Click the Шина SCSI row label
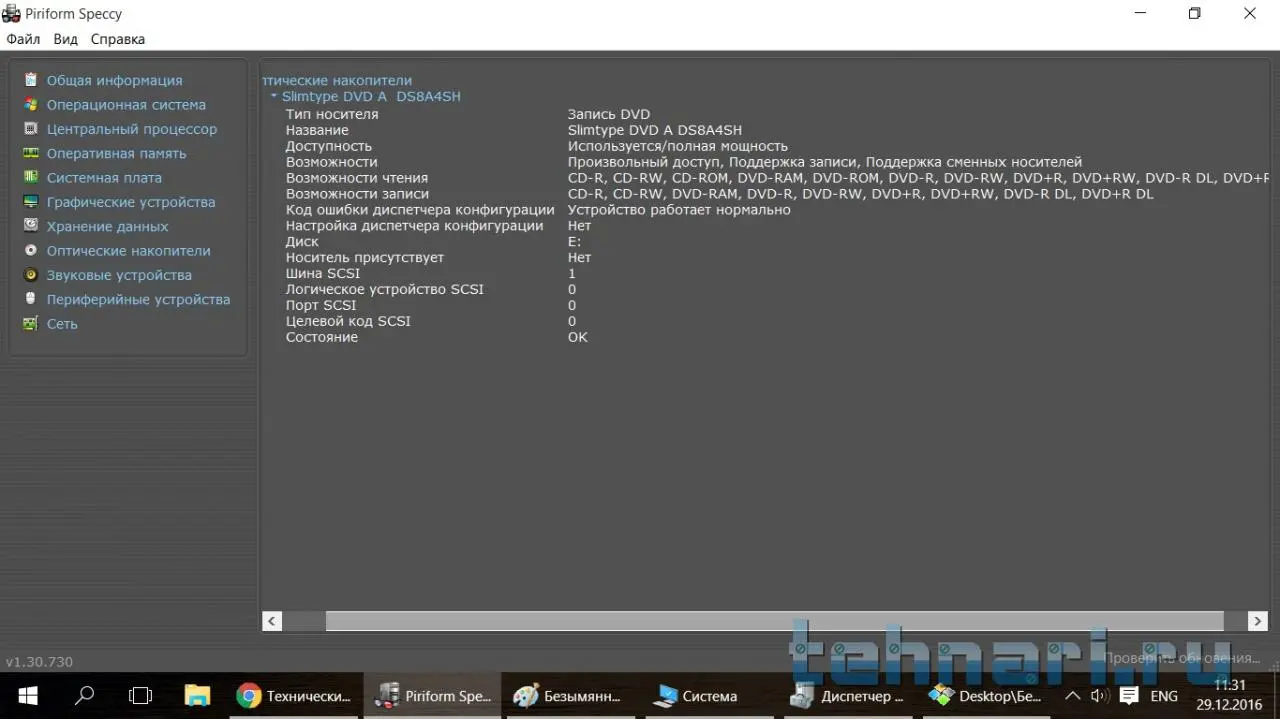1280x719 pixels. pos(323,273)
